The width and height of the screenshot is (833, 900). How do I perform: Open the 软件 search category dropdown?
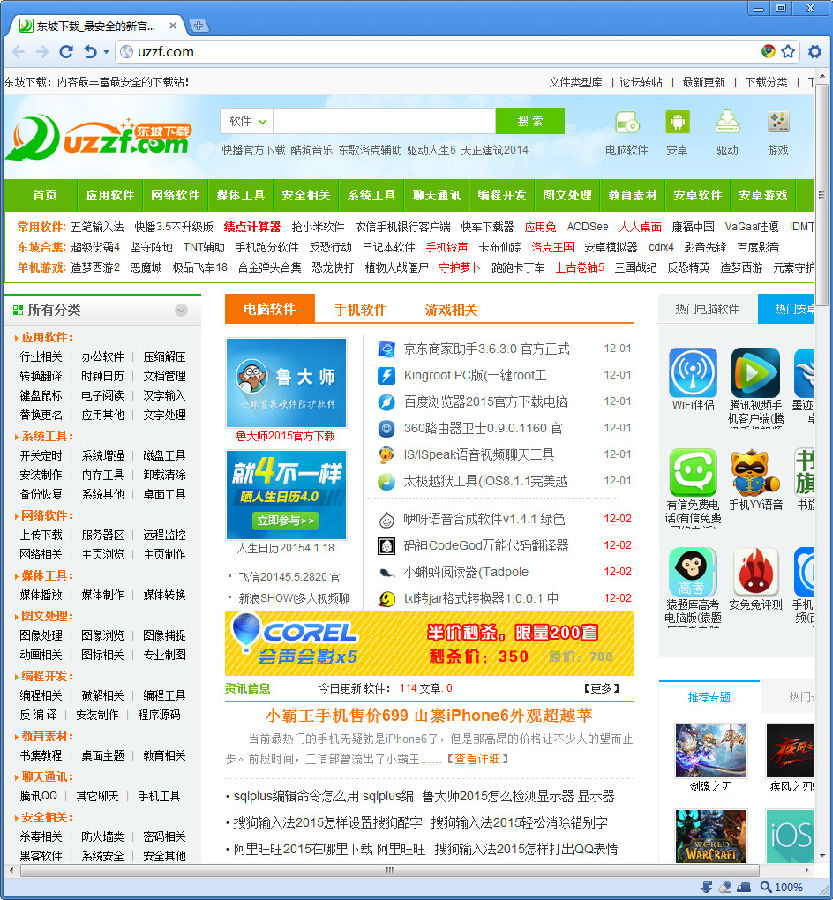(x=247, y=121)
